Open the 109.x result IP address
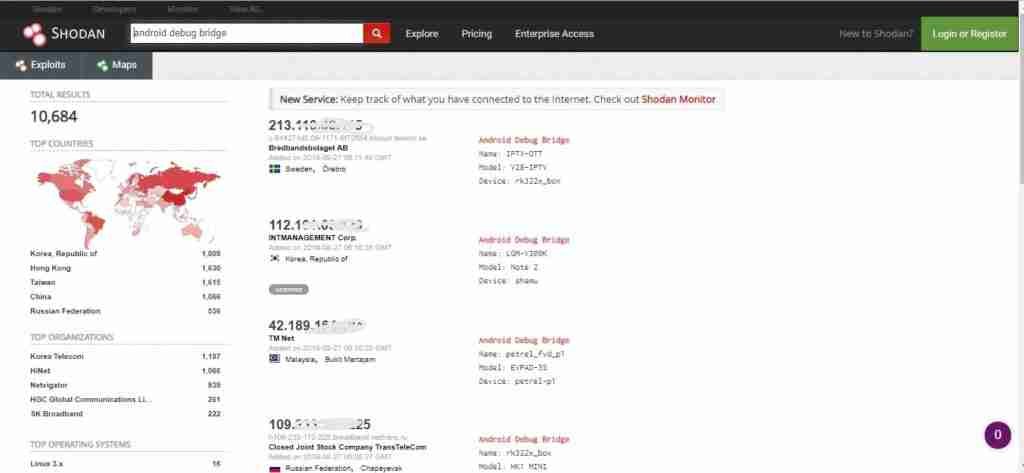 319,425
